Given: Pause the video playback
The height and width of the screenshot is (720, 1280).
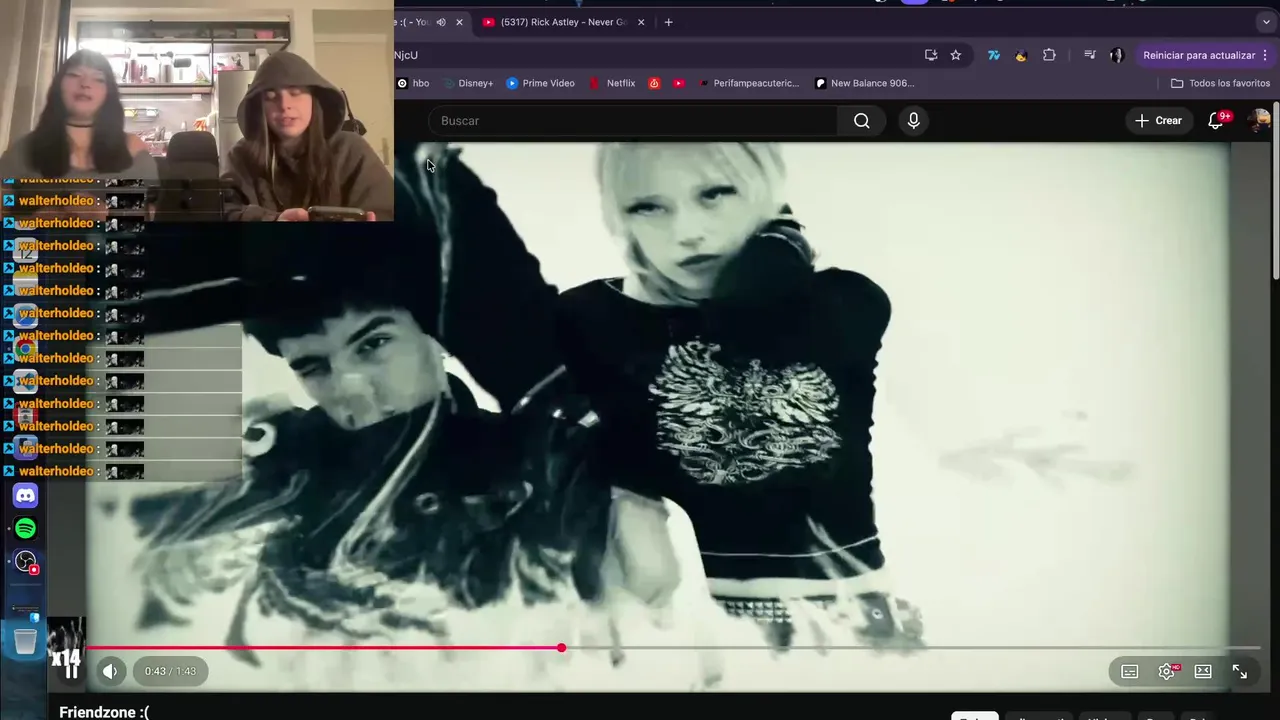Looking at the screenshot, I should [71, 671].
